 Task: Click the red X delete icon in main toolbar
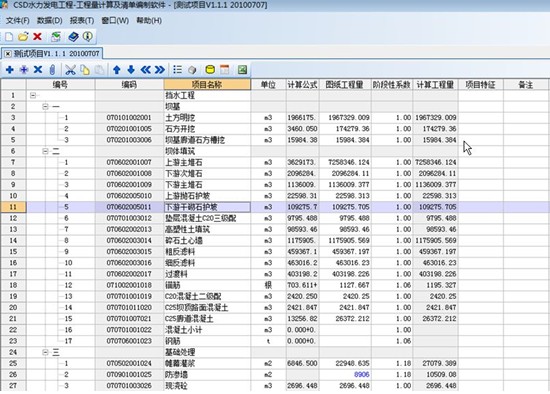click(37, 36)
